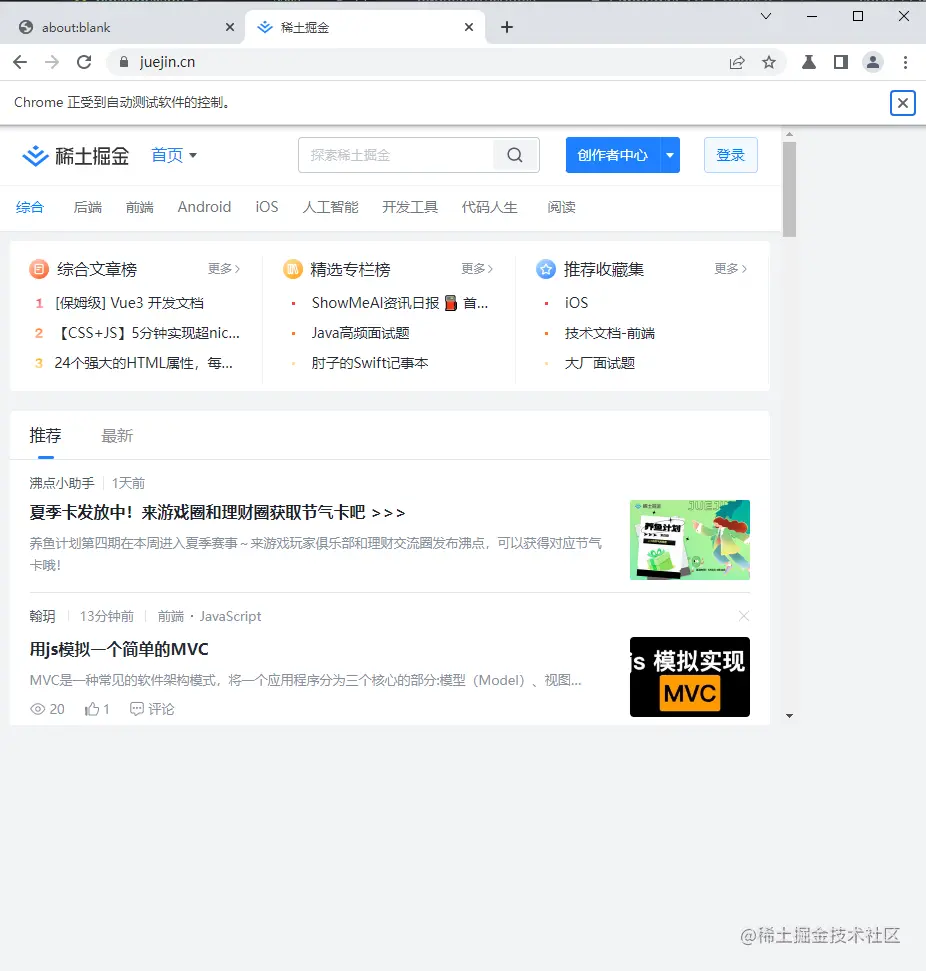Switch to the 最新 feed tab
The image size is (926, 971).
[x=117, y=436]
